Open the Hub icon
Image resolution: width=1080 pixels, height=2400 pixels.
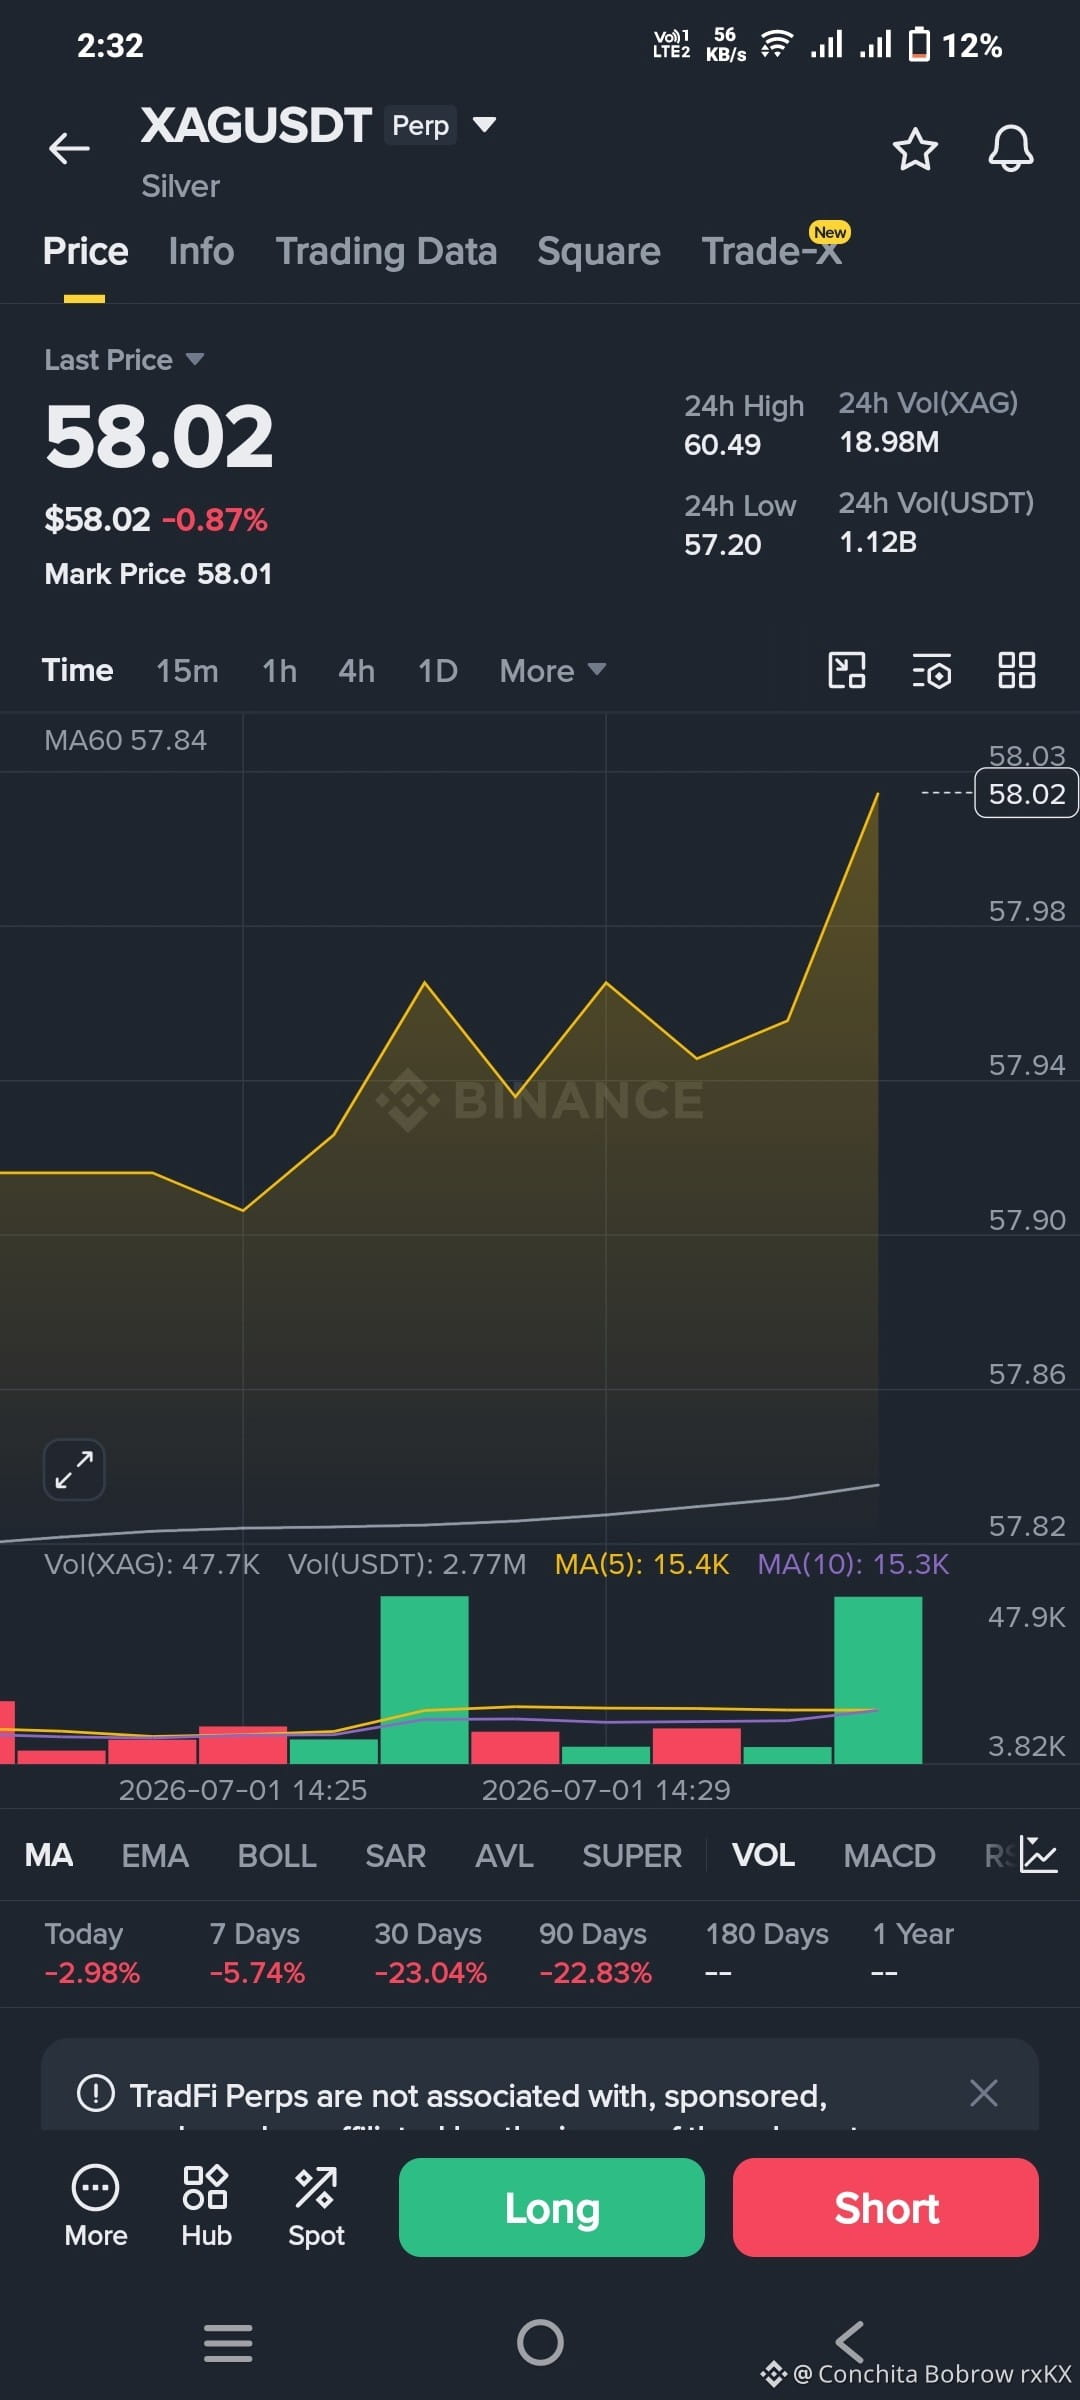click(x=206, y=2206)
